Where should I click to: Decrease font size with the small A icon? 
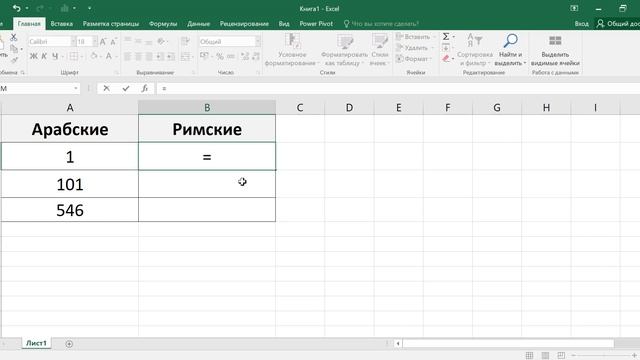point(113,42)
